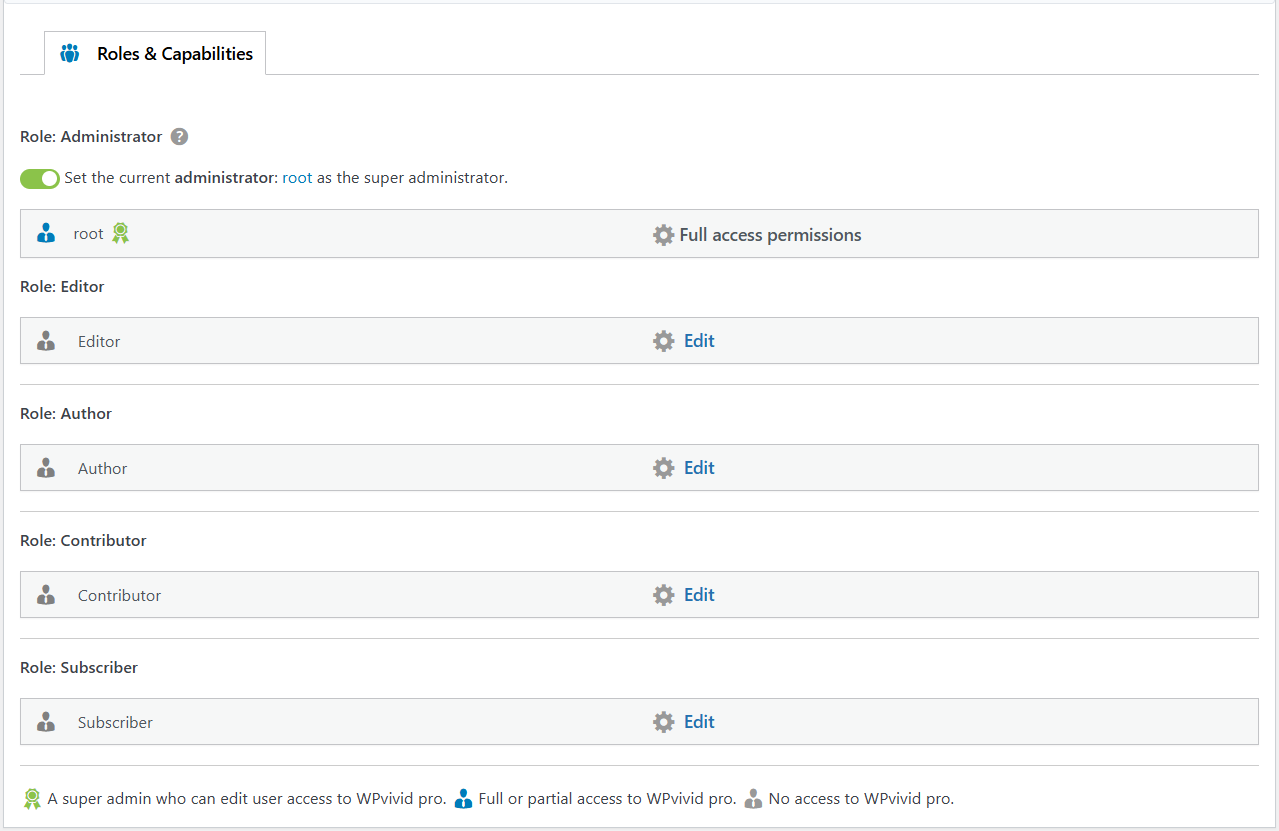Click the Full access permissions label

click(770, 235)
